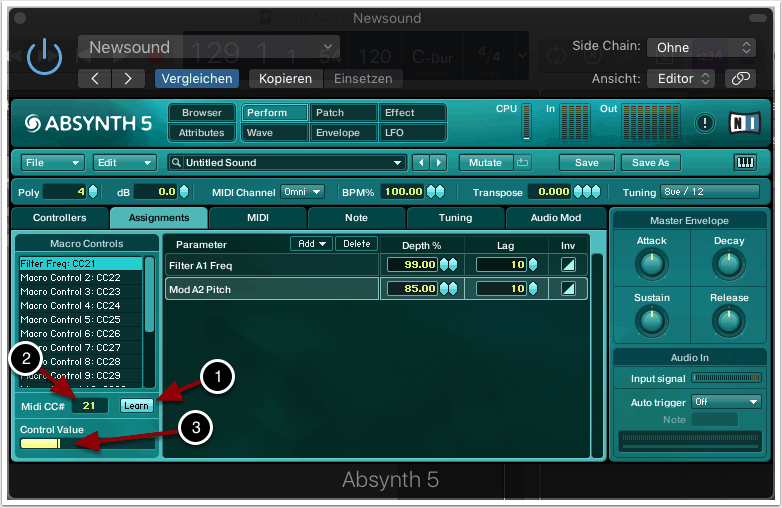Expand the MIDI Channel Omni dropdown
Viewport: 782px width, 508px height.
(303, 191)
